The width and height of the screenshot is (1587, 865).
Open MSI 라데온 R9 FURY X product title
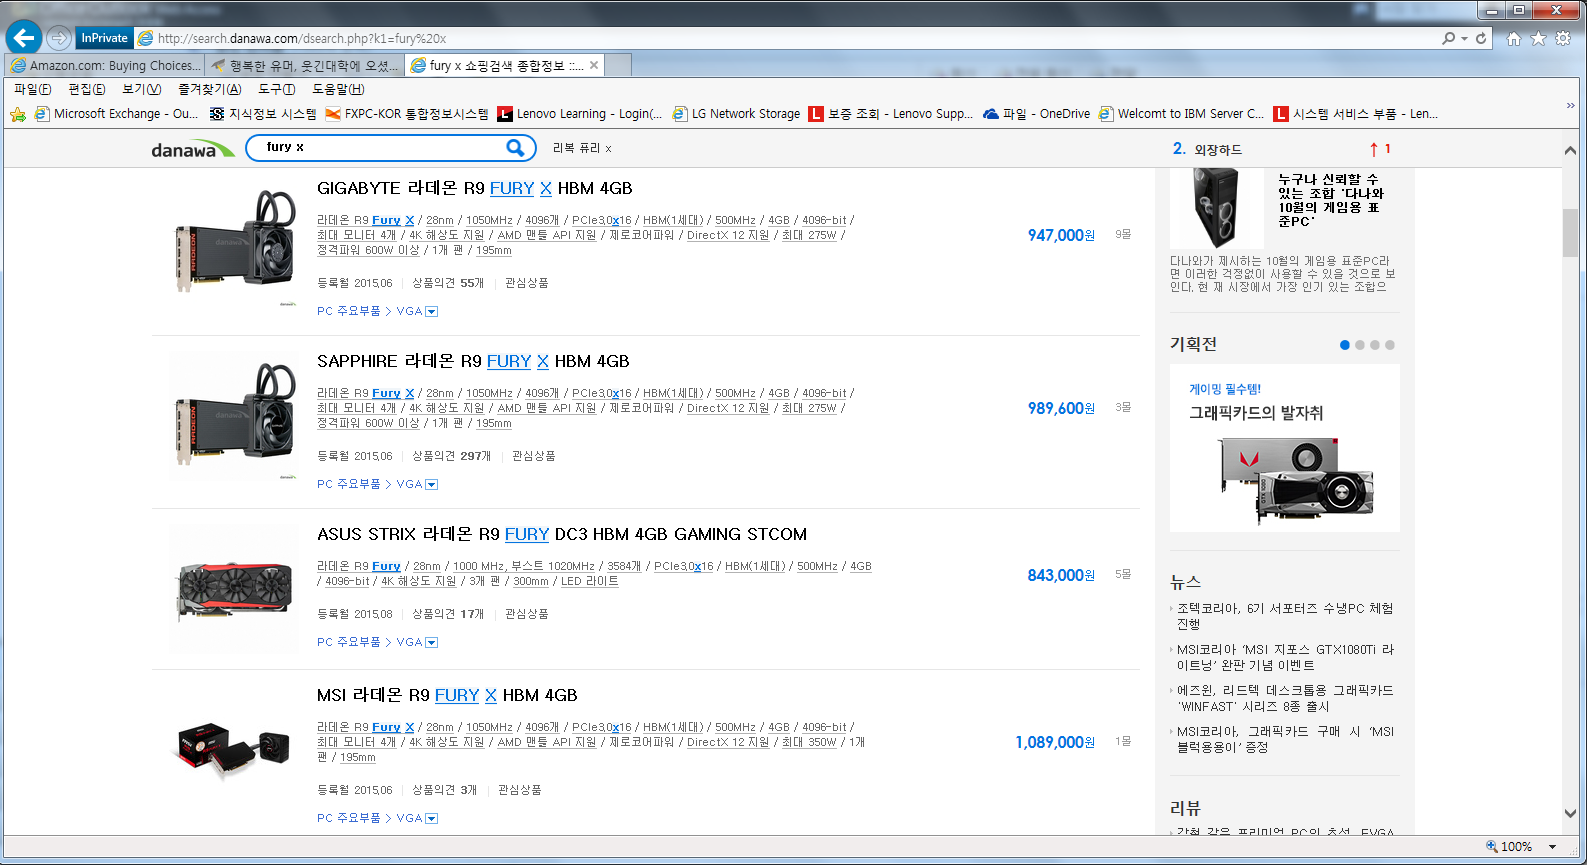pyautogui.click(x=447, y=695)
